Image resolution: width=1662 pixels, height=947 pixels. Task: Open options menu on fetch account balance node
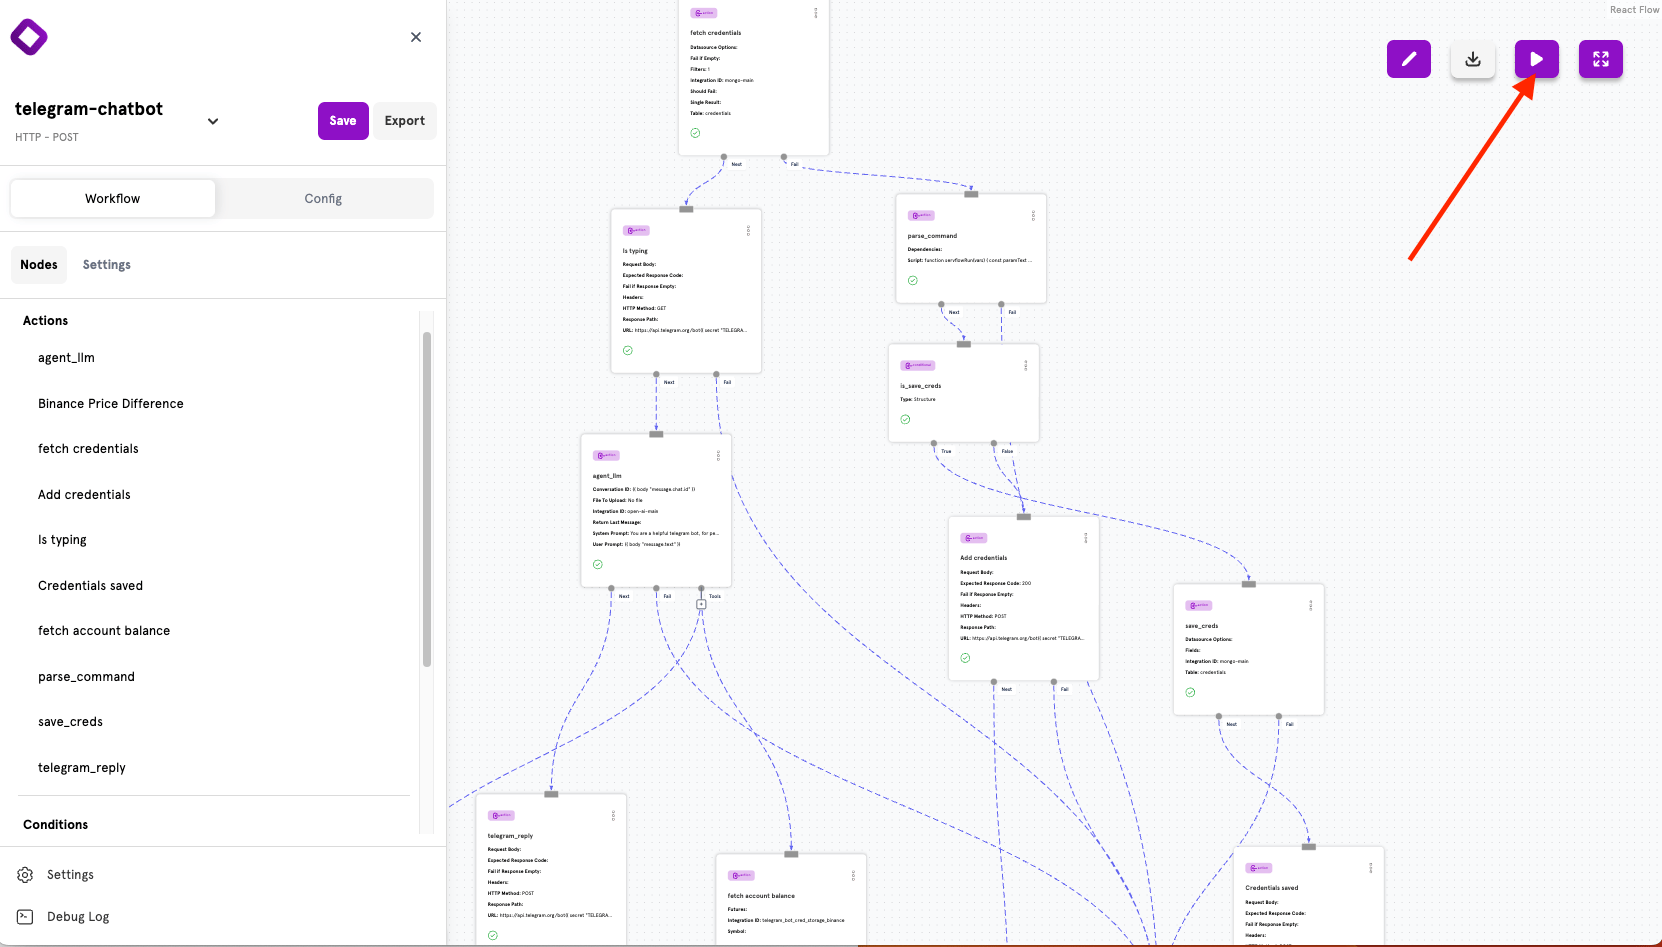point(853,876)
